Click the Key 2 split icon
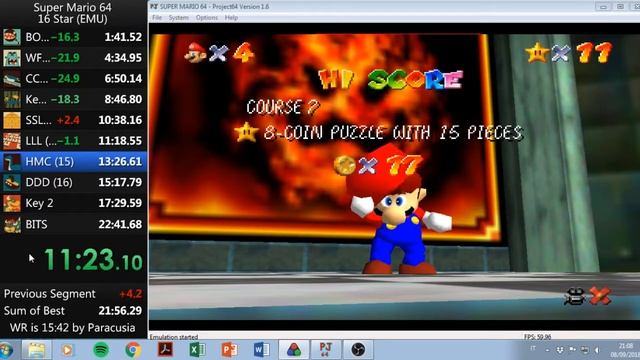The image size is (640, 360). [x=12, y=203]
